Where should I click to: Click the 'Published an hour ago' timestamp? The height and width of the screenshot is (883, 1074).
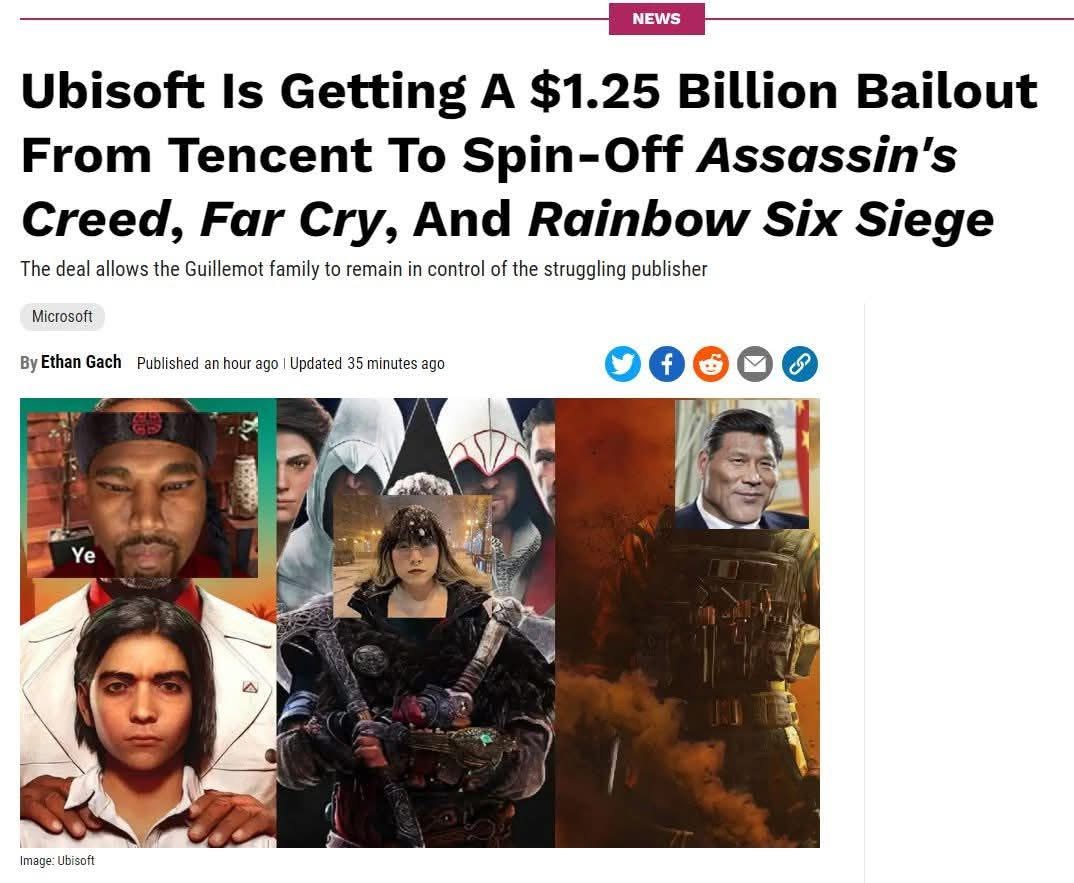pyautogui.click(x=208, y=364)
